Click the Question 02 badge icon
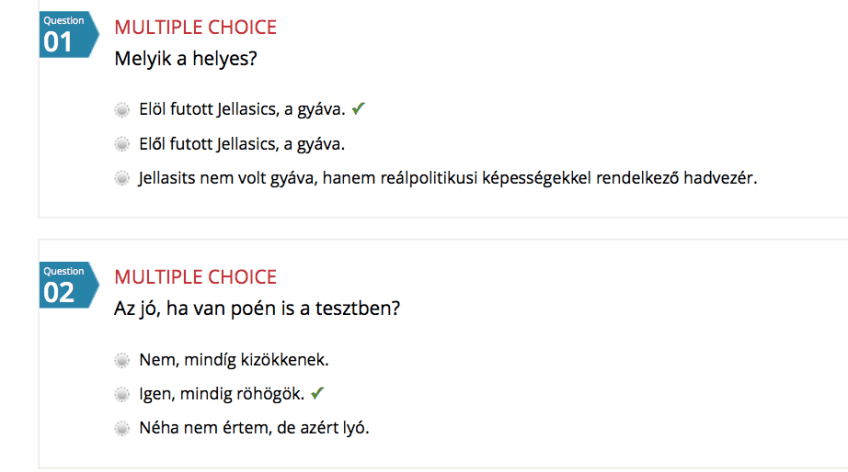Viewport: 848px width, 472px height. 66,285
